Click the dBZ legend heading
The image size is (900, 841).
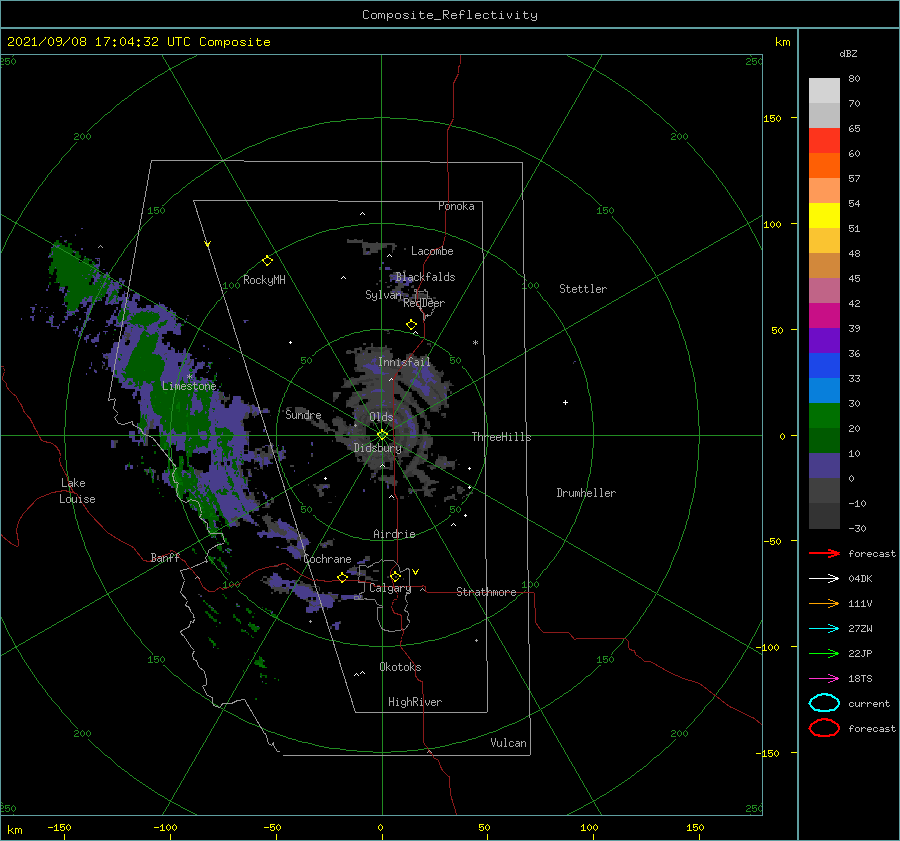coord(848,53)
